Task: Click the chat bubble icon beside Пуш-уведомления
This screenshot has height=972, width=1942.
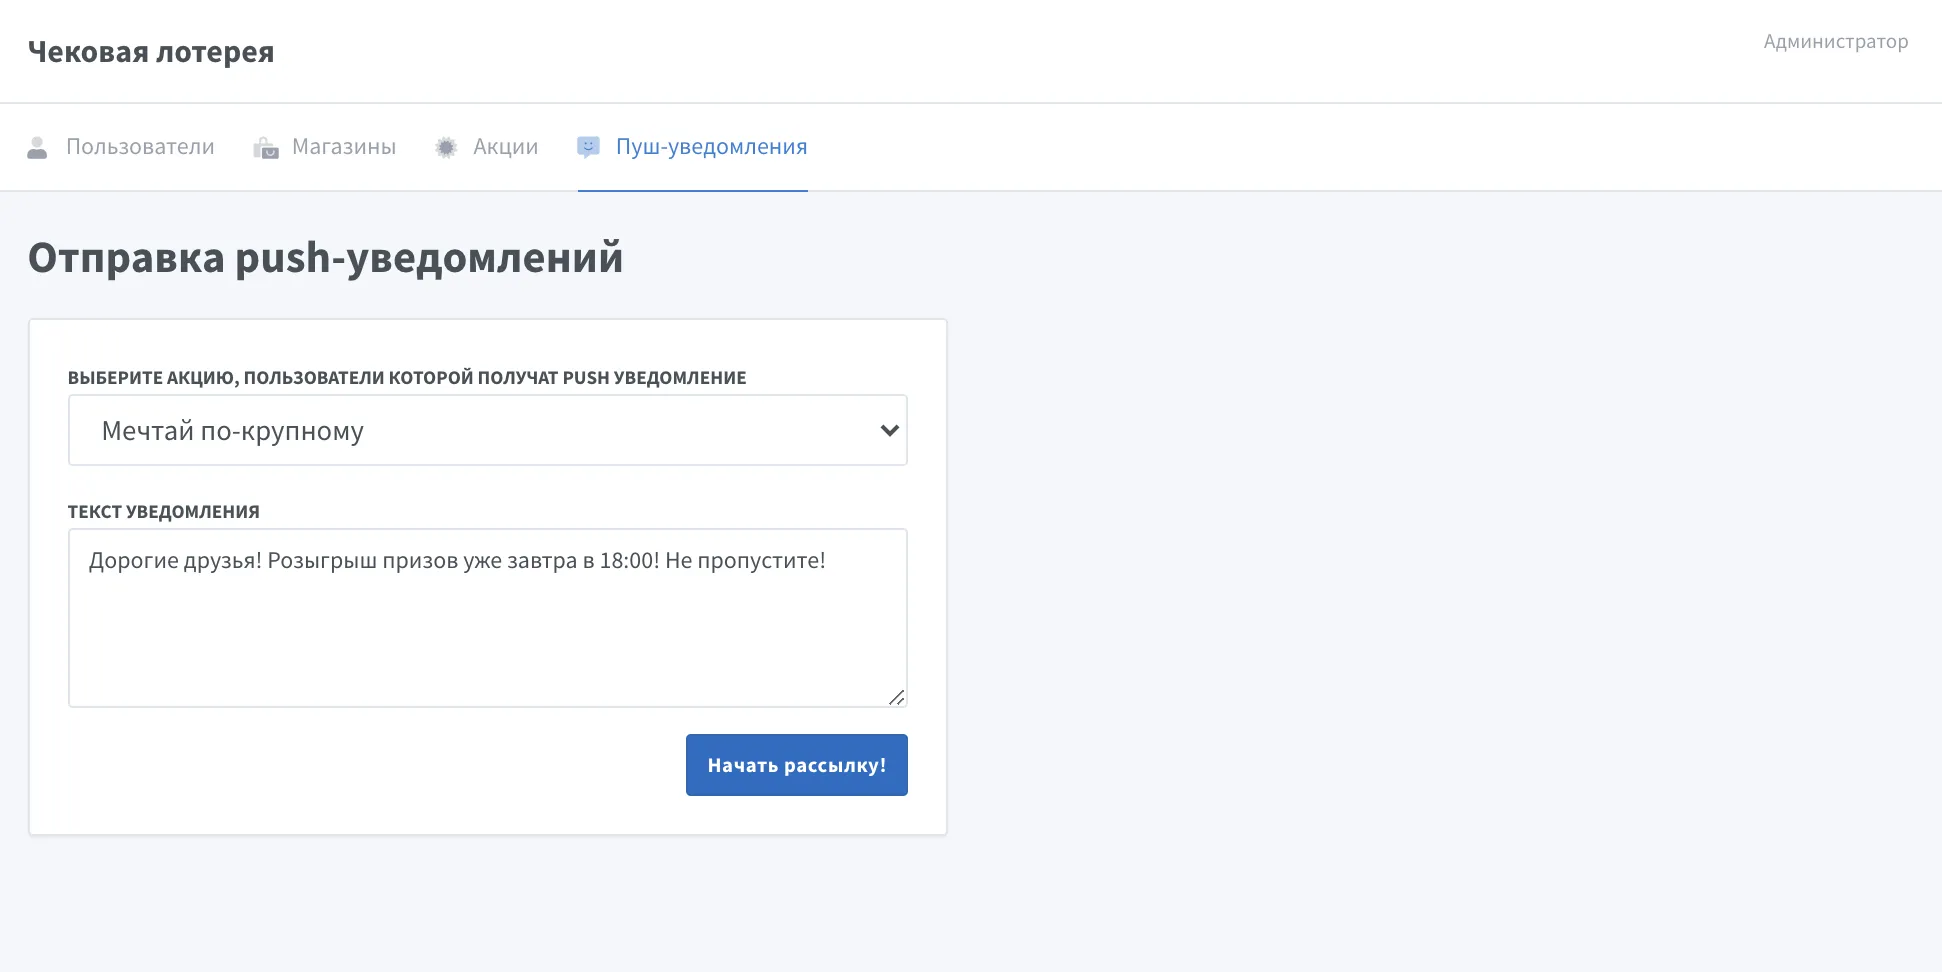Action: tap(589, 148)
